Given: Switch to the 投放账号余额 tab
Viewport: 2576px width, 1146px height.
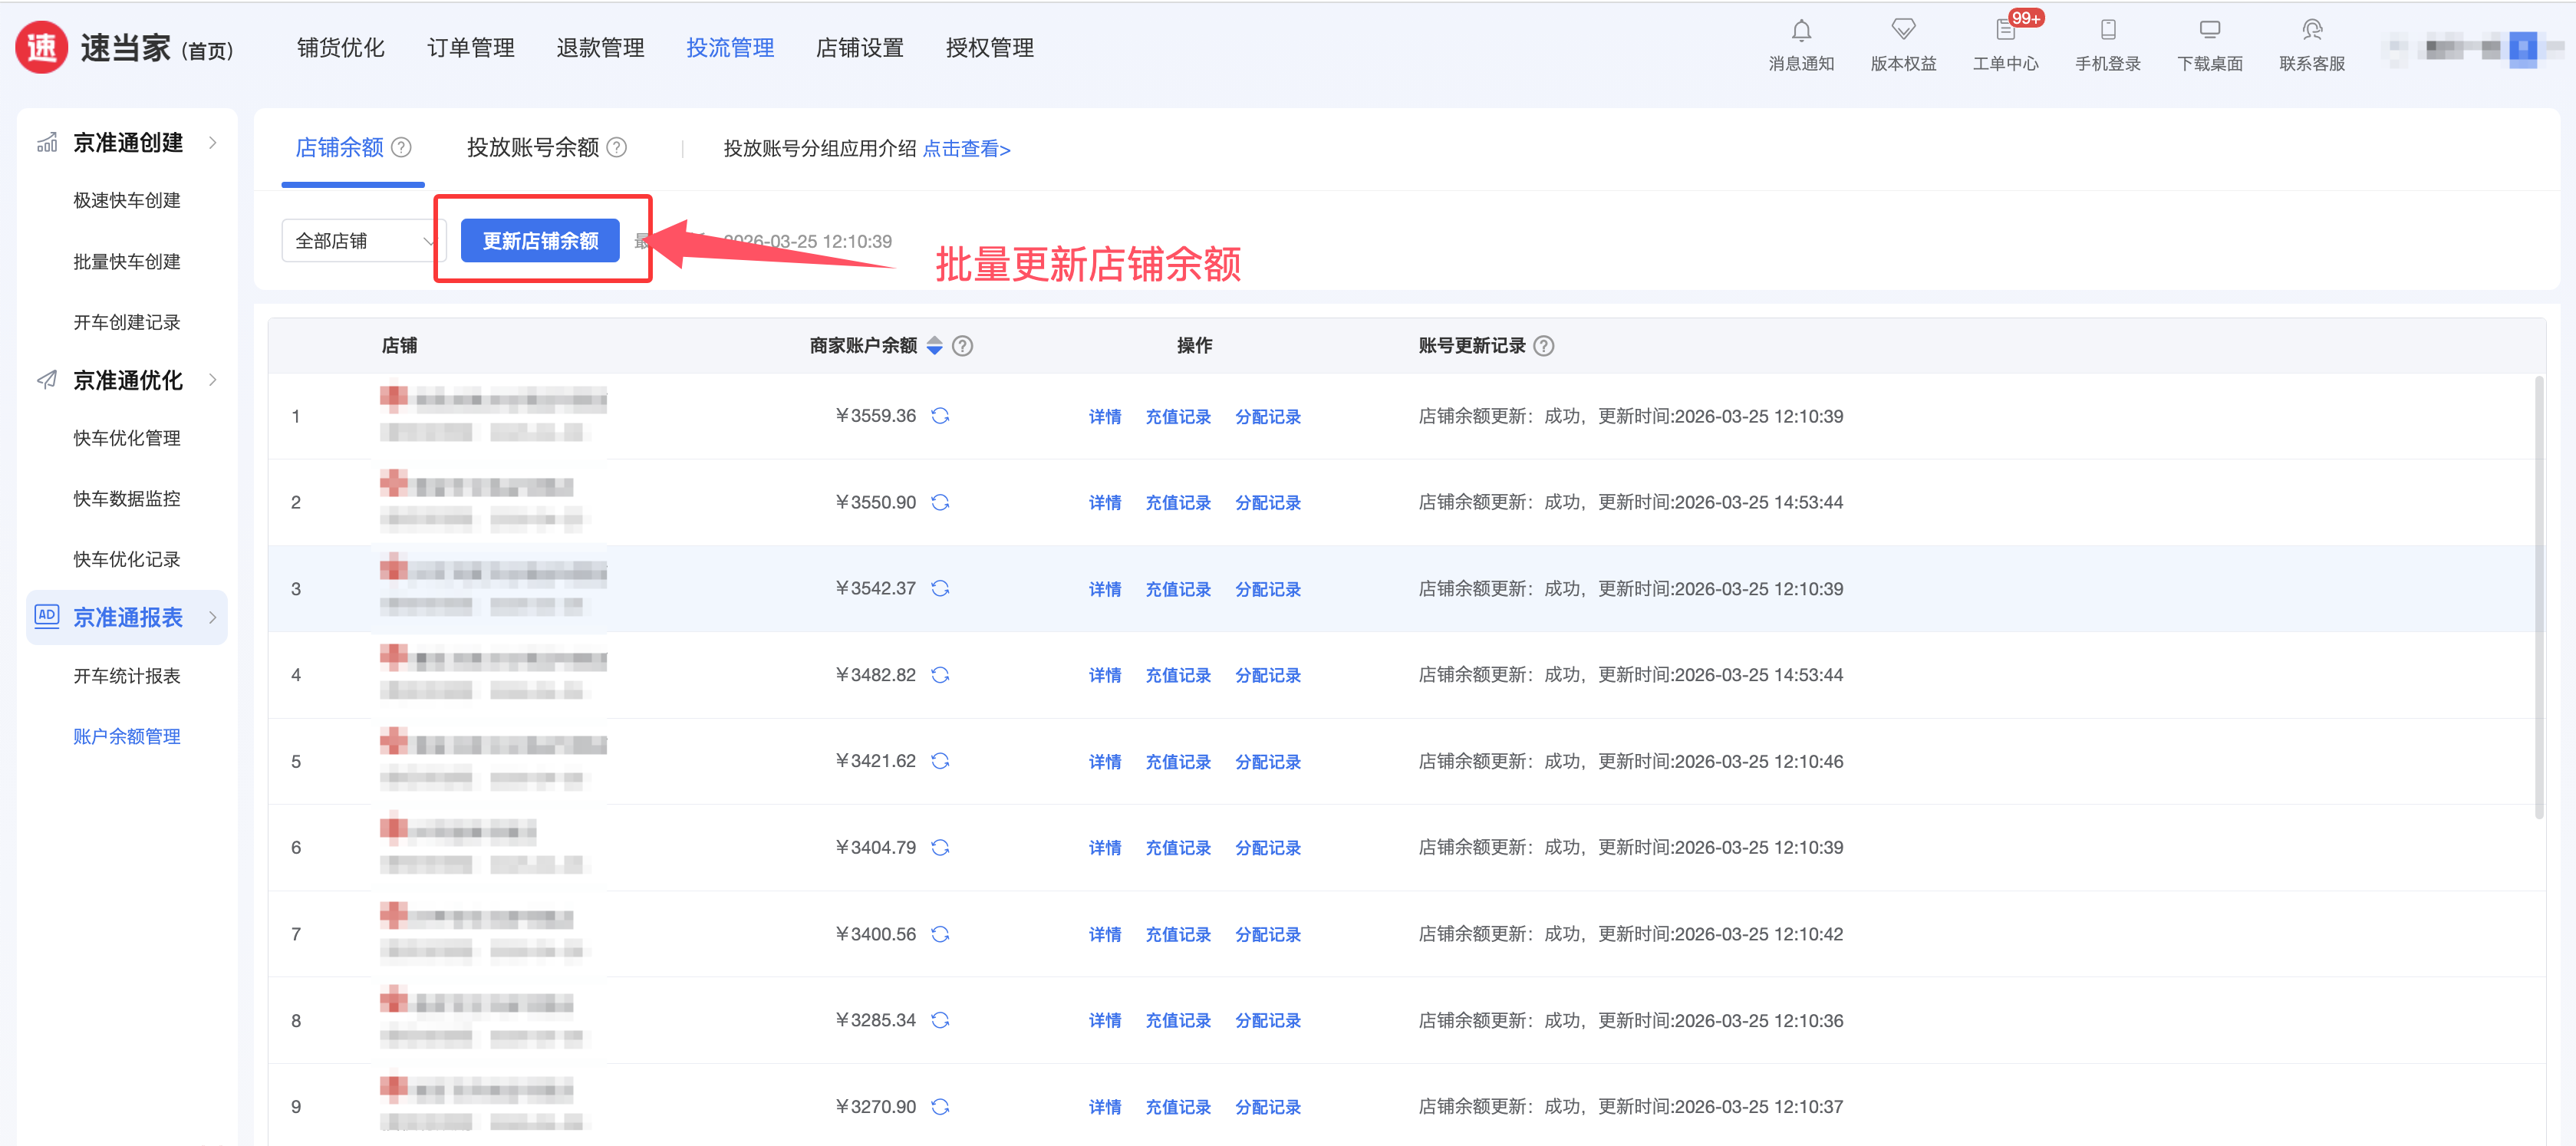Looking at the screenshot, I should (x=532, y=148).
